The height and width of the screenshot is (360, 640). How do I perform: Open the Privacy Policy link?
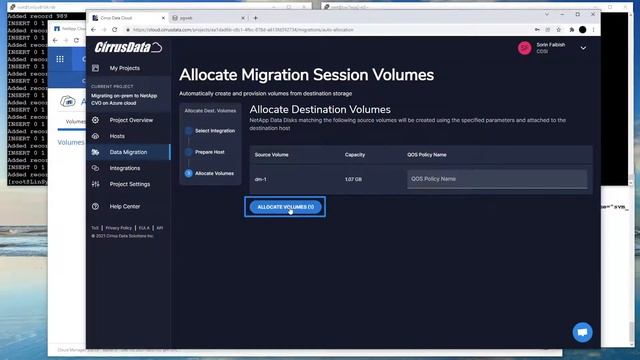coord(118,228)
